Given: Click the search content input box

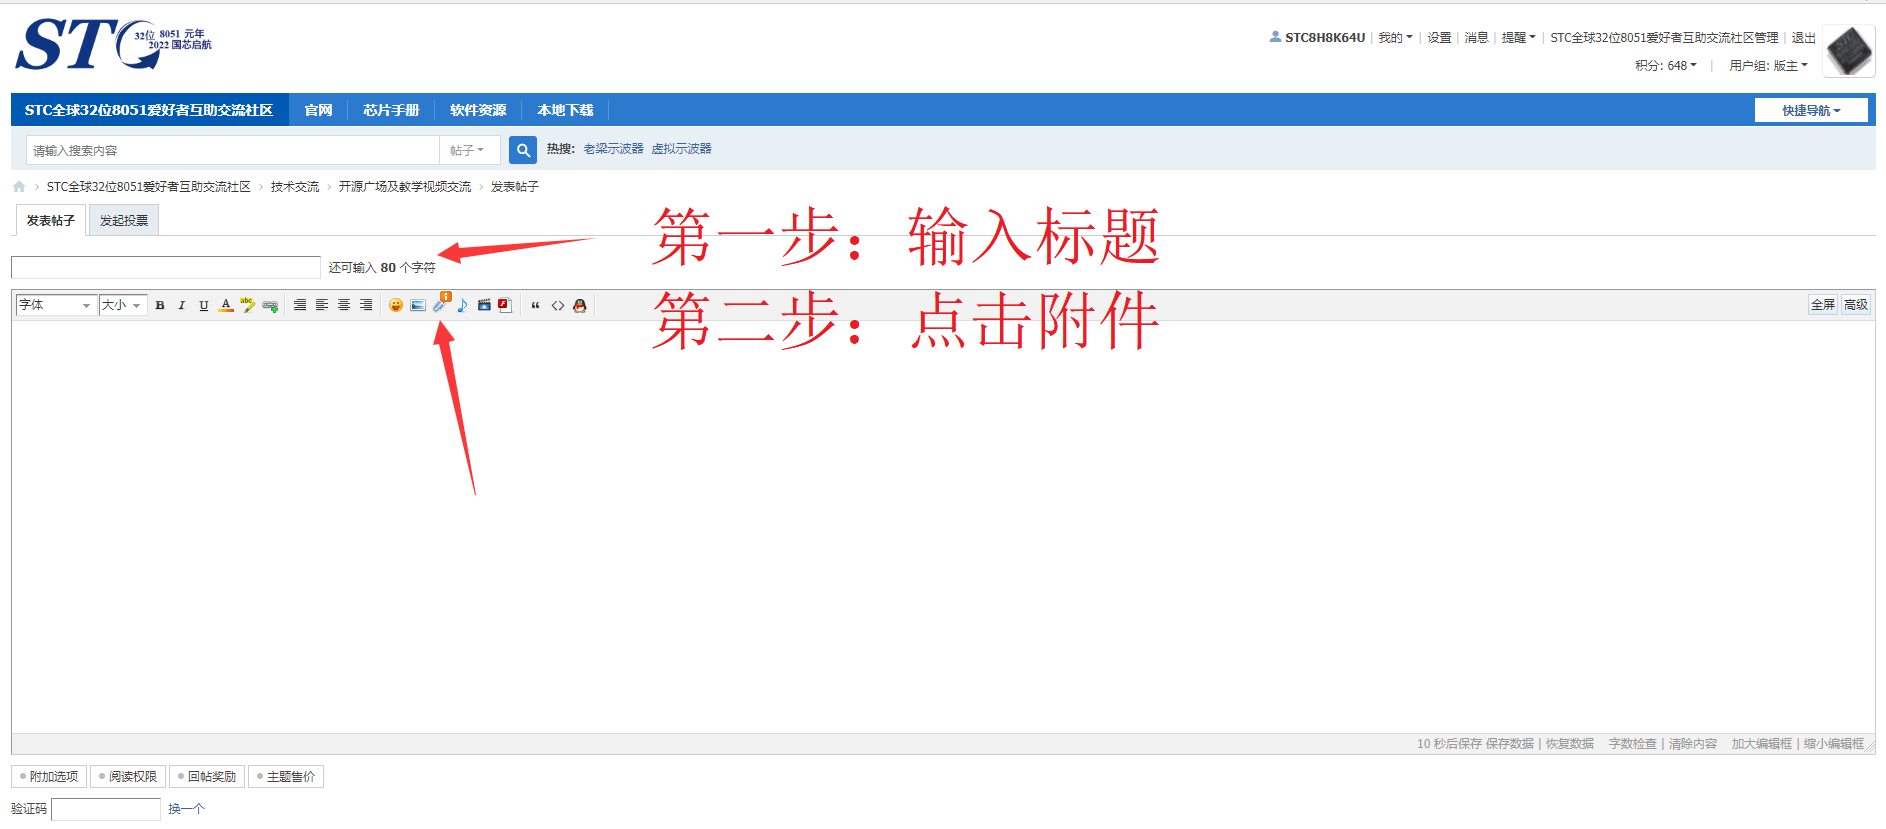Looking at the screenshot, I should point(233,150).
